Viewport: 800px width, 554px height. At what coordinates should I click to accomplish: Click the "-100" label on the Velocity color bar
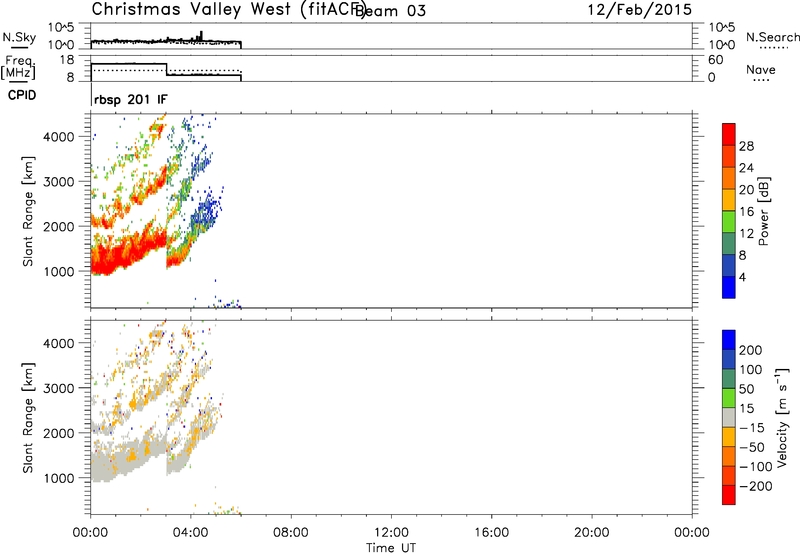pyautogui.click(x=756, y=466)
